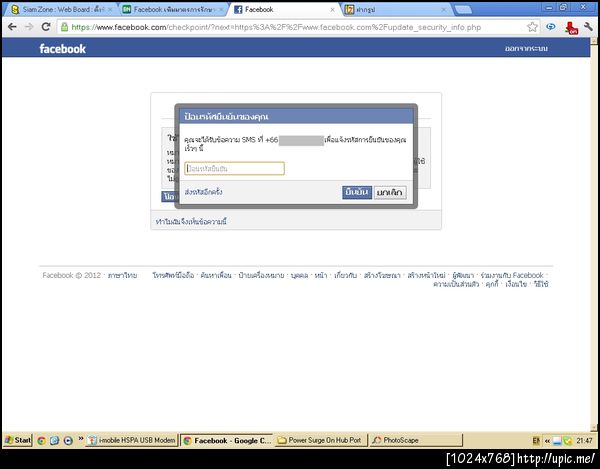Click the careers at Facebook footer link
The height and width of the screenshot is (469, 600).
(512, 275)
